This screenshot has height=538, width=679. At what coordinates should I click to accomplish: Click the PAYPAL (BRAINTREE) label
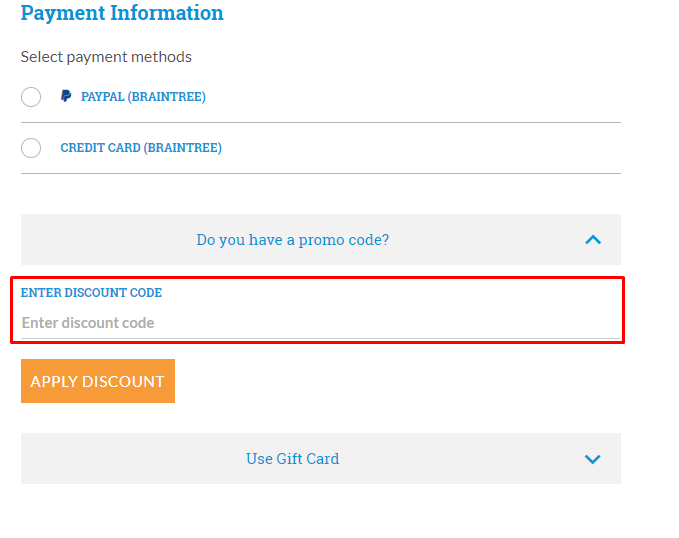click(143, 97)
